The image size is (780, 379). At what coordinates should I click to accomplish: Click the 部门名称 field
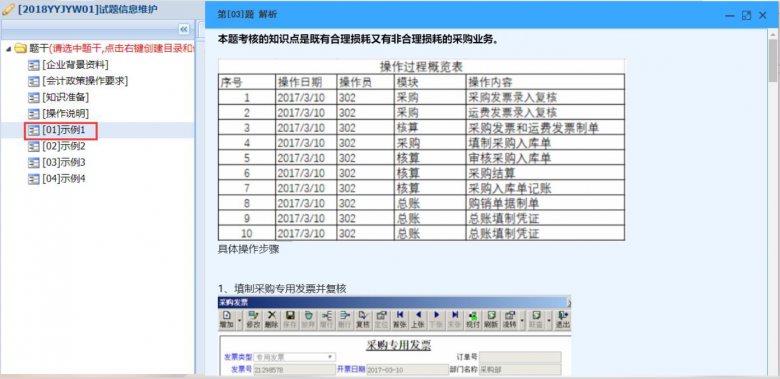(520, 370)
